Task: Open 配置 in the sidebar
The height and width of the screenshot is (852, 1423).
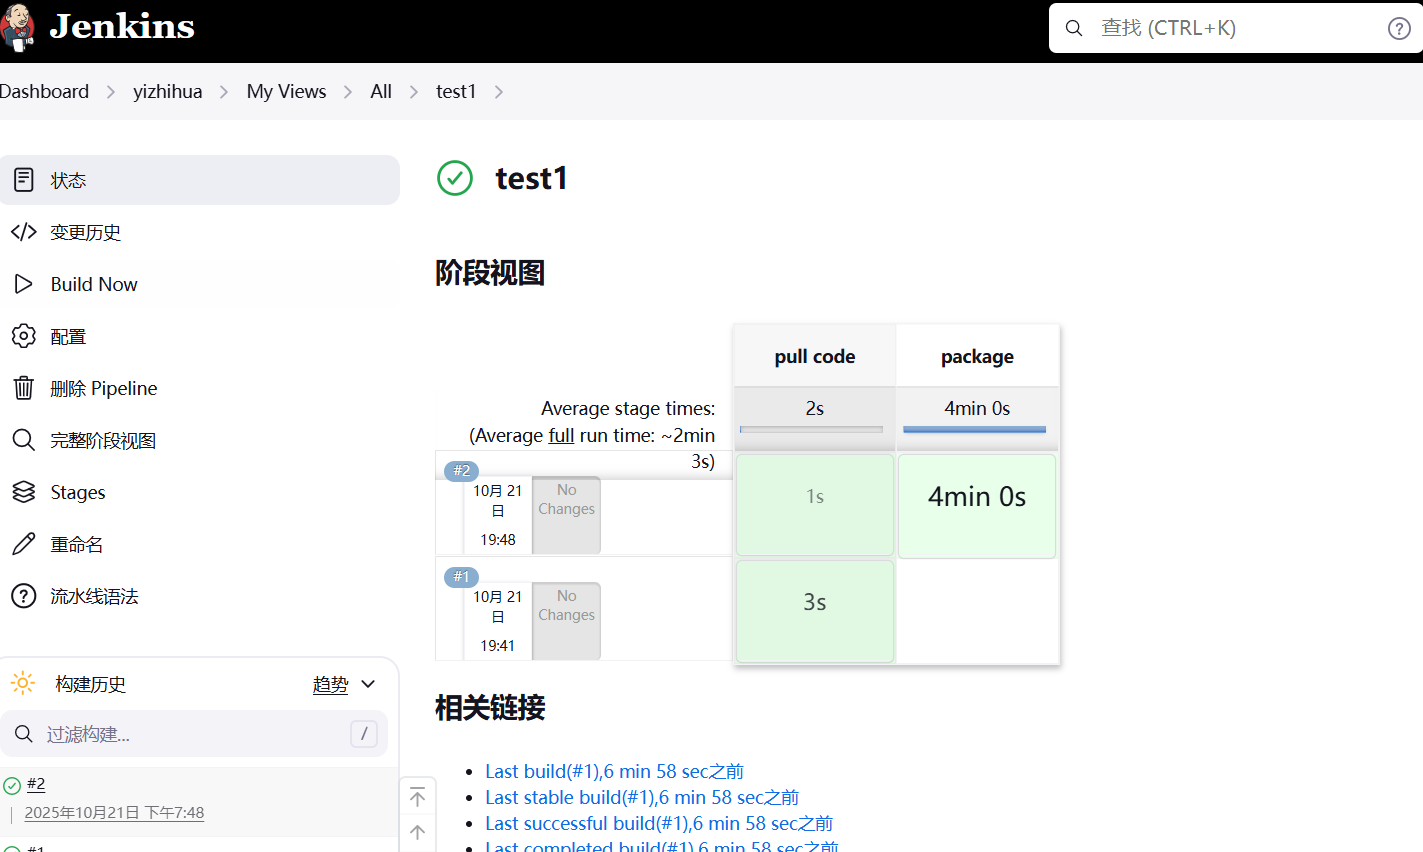Action: [200, 336]
